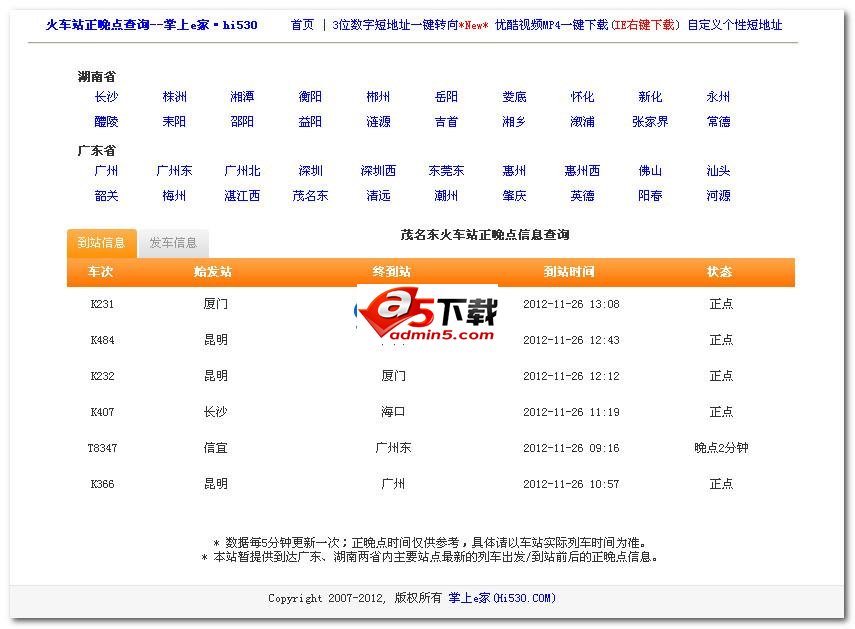The image size is (855, 629).
Task: Select 东莞东 station link
Action: 446,171
